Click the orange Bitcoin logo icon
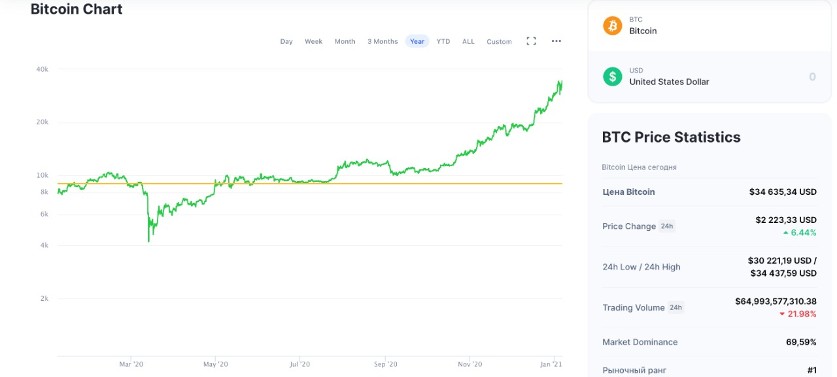Viewport: 837px width, 377px height. pyautogui.click(x=612, y=26)
